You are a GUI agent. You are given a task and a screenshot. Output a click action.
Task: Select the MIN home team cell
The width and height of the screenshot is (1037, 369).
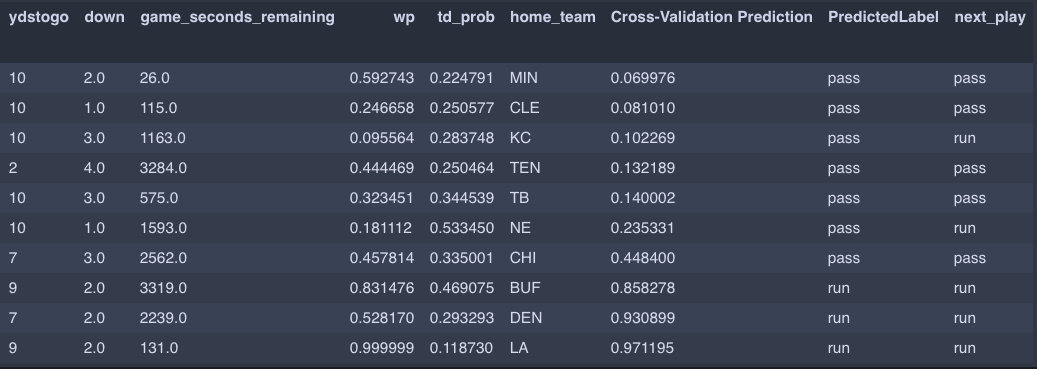click(524, 78)
